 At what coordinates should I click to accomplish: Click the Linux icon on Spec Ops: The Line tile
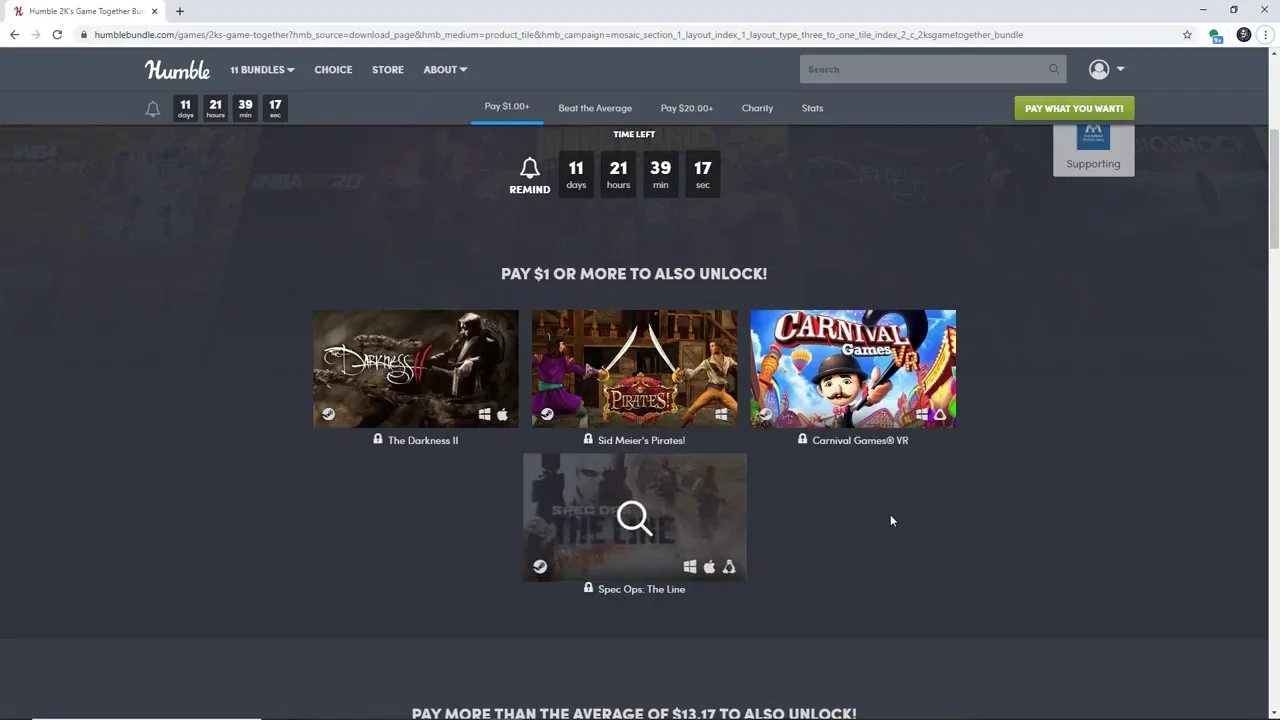729,567
